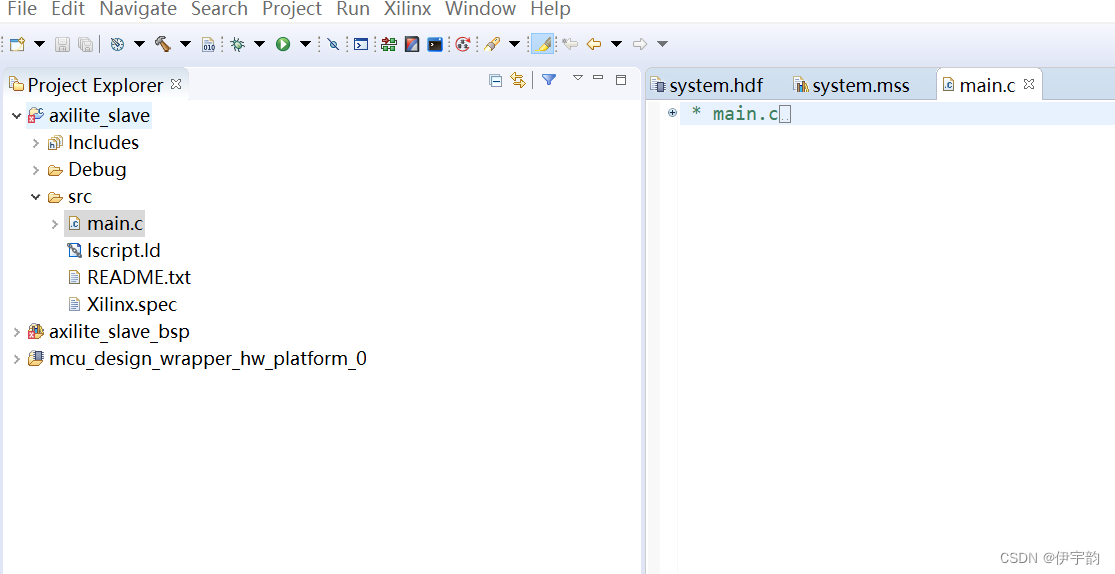
Task: Click the skip breakpoints icon
Action: [333, 44]
